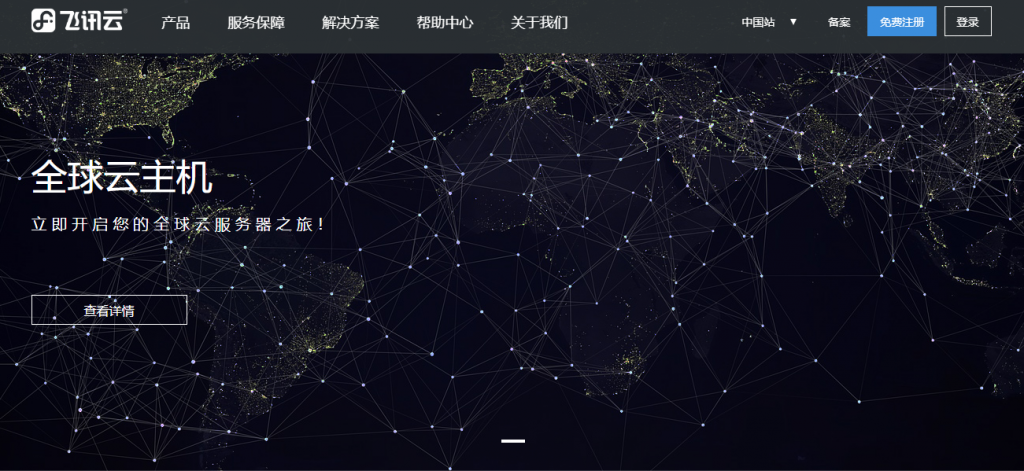Open 帮助中心 from the top bar
Screen dimensions: 1024x471
[x=445, y=22]
